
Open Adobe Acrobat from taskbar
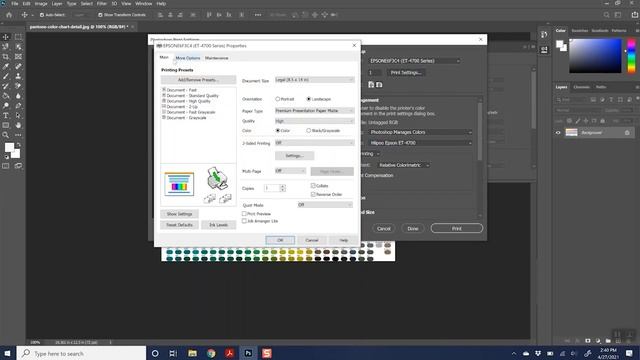point(229,353)
